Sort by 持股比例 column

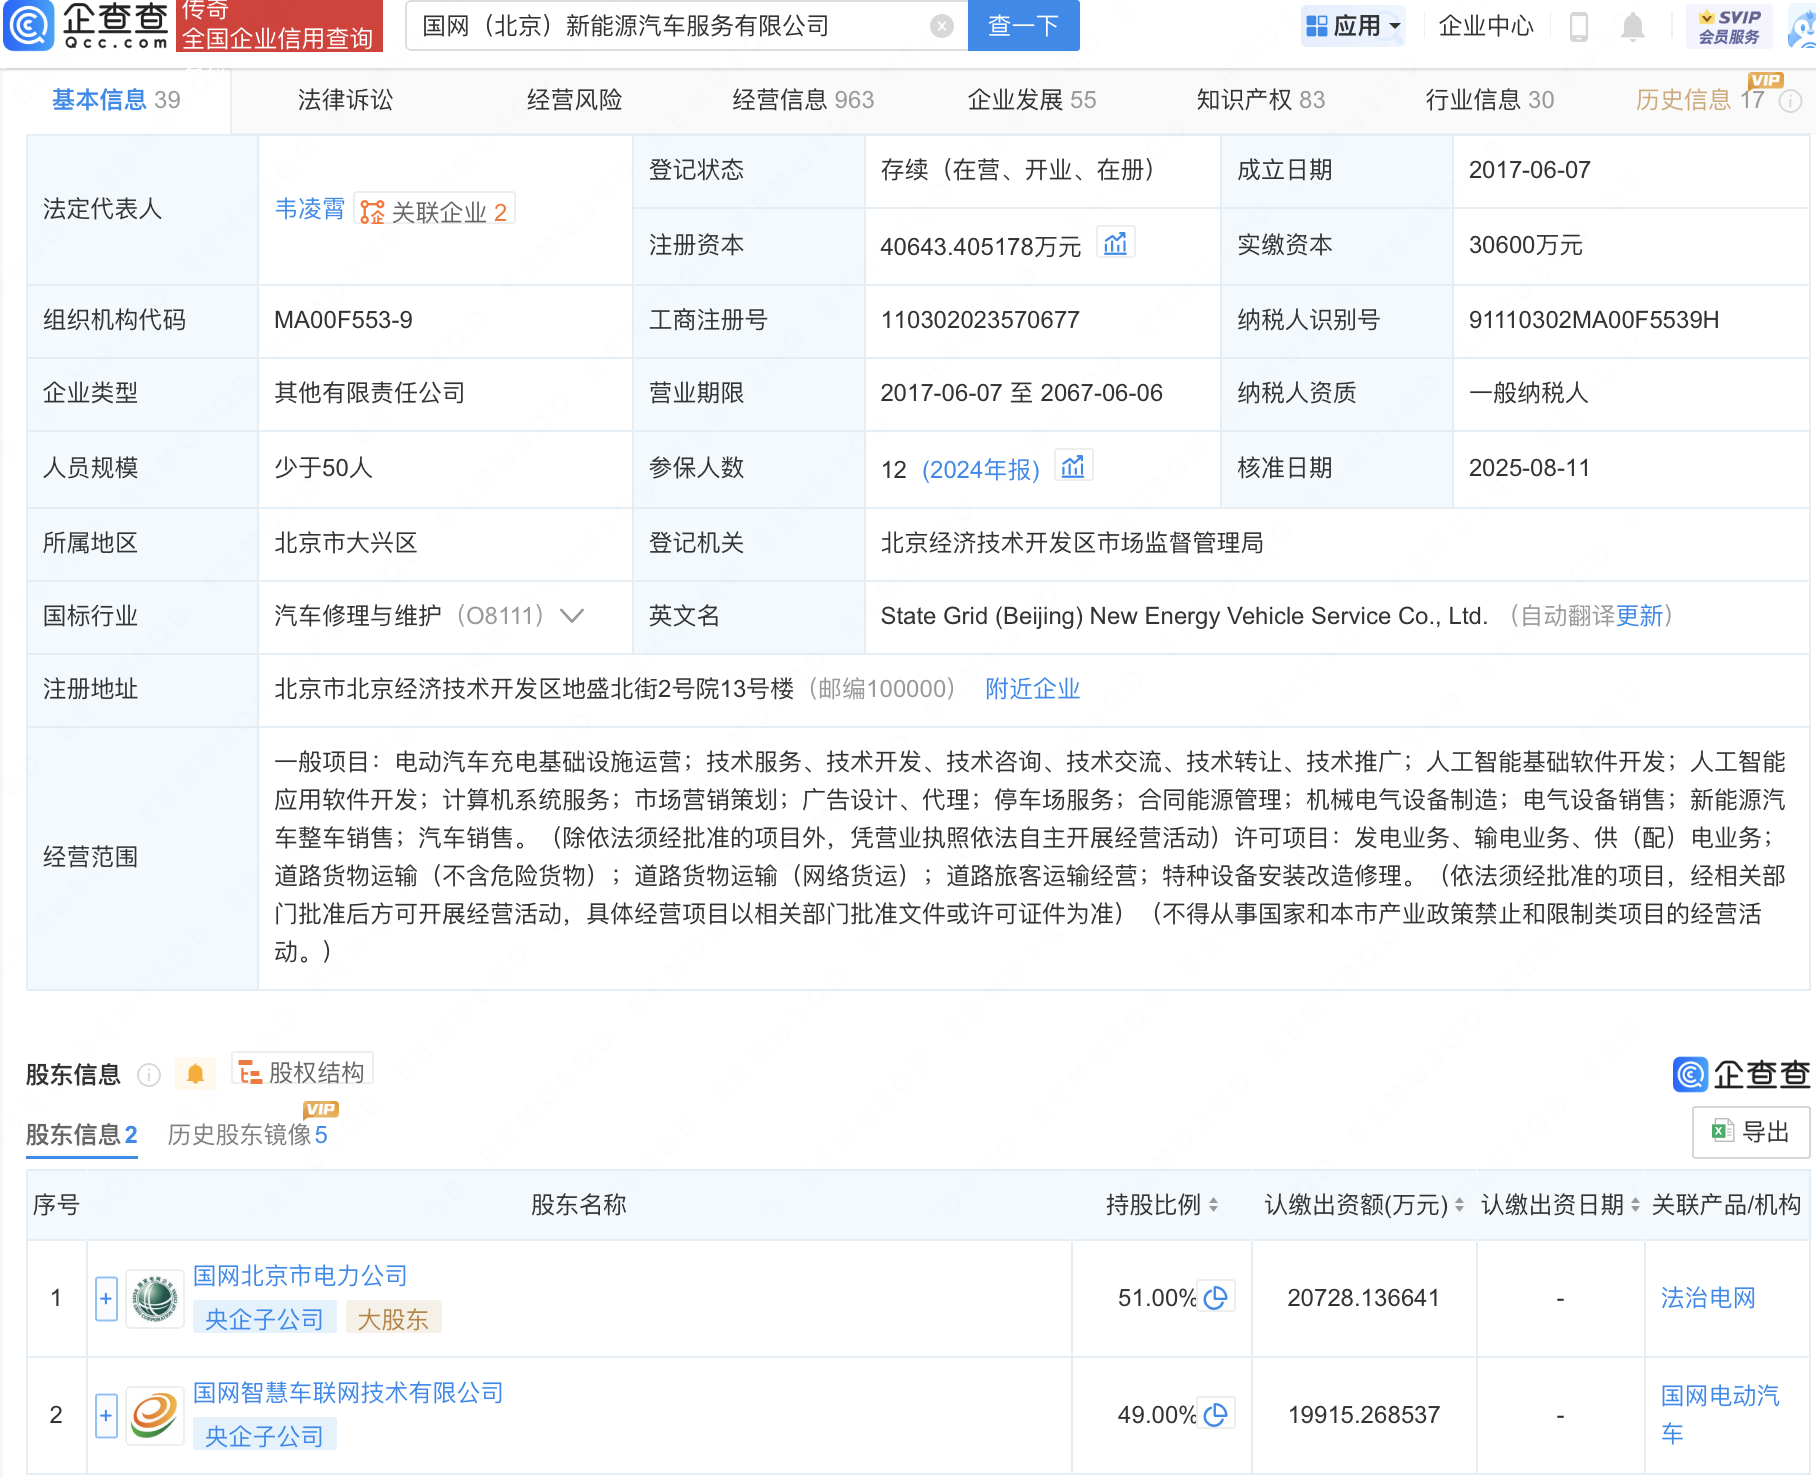pyautogui.click(x=1160, y=1205)
